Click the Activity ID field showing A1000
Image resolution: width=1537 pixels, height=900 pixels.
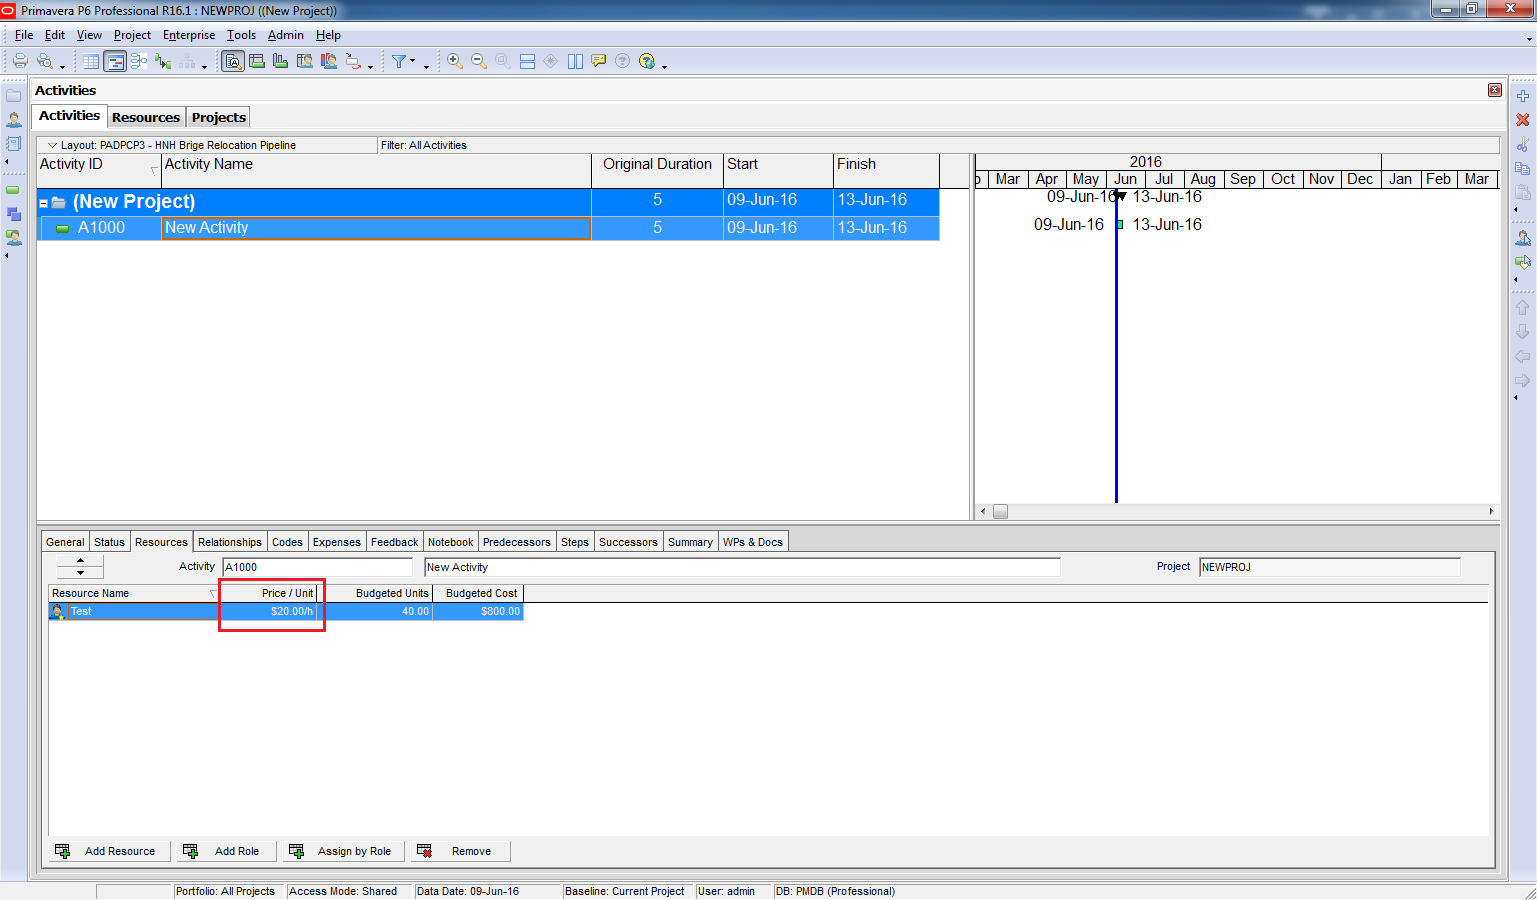[316, 567]
